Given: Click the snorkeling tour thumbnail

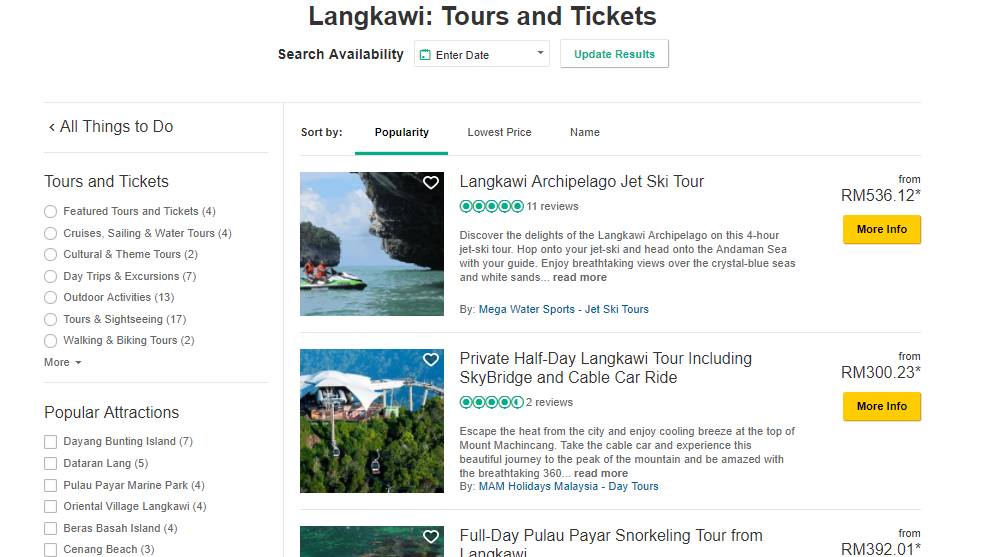Looking at the screenshot, I should (x=372, y=541).
